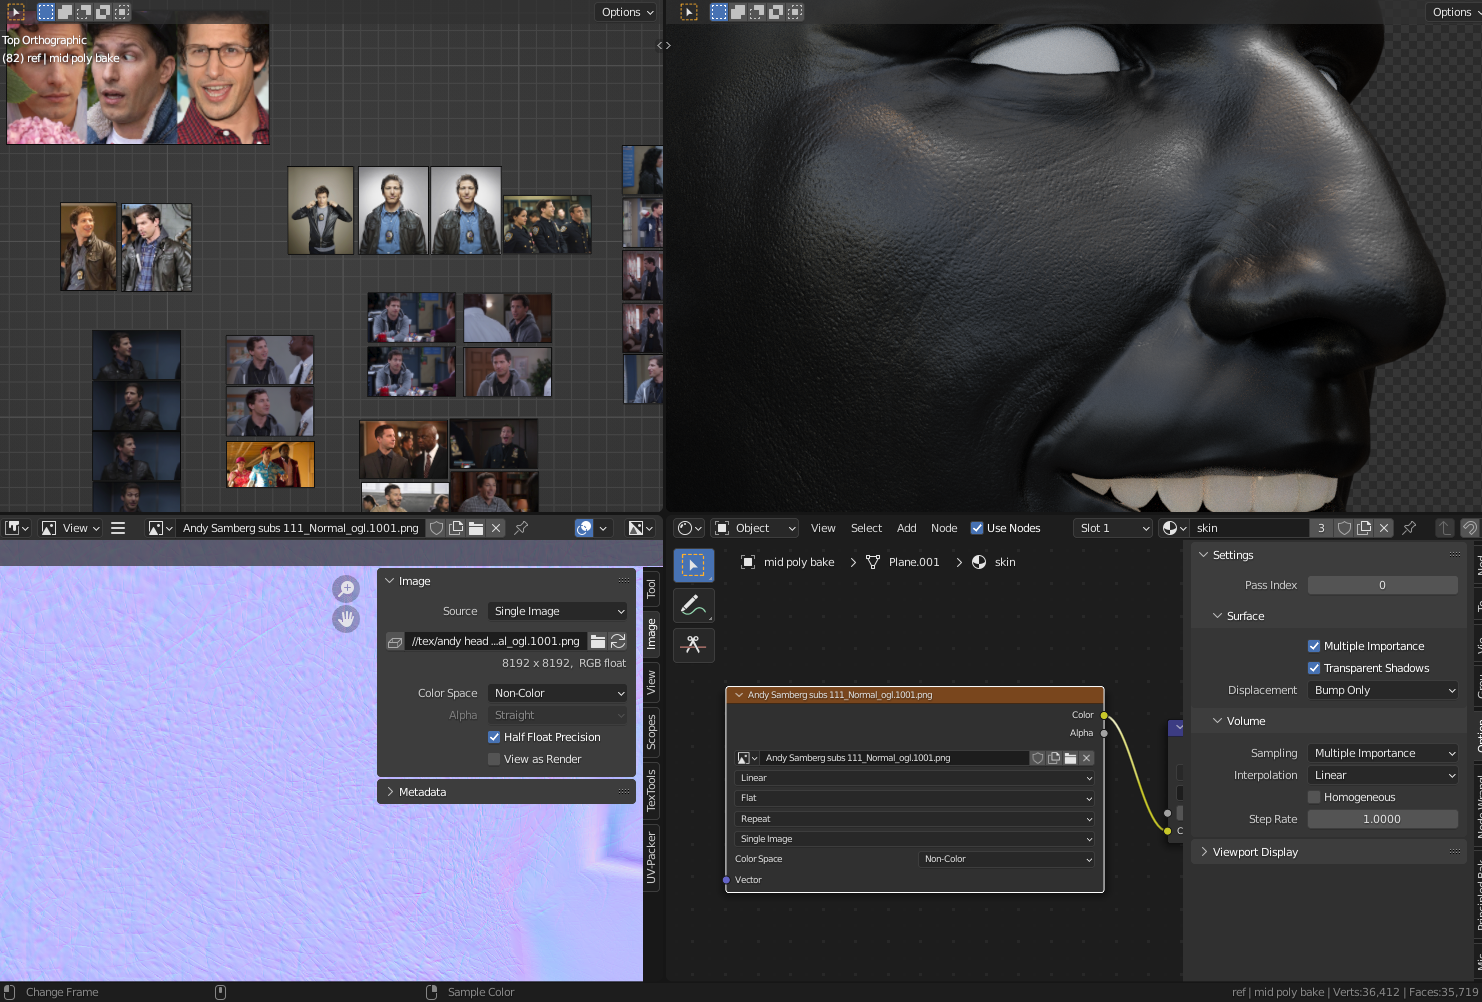Click the image file path field
Image resolution: width=1482 pixels, height=1002 pixels.
click(496, 641)
